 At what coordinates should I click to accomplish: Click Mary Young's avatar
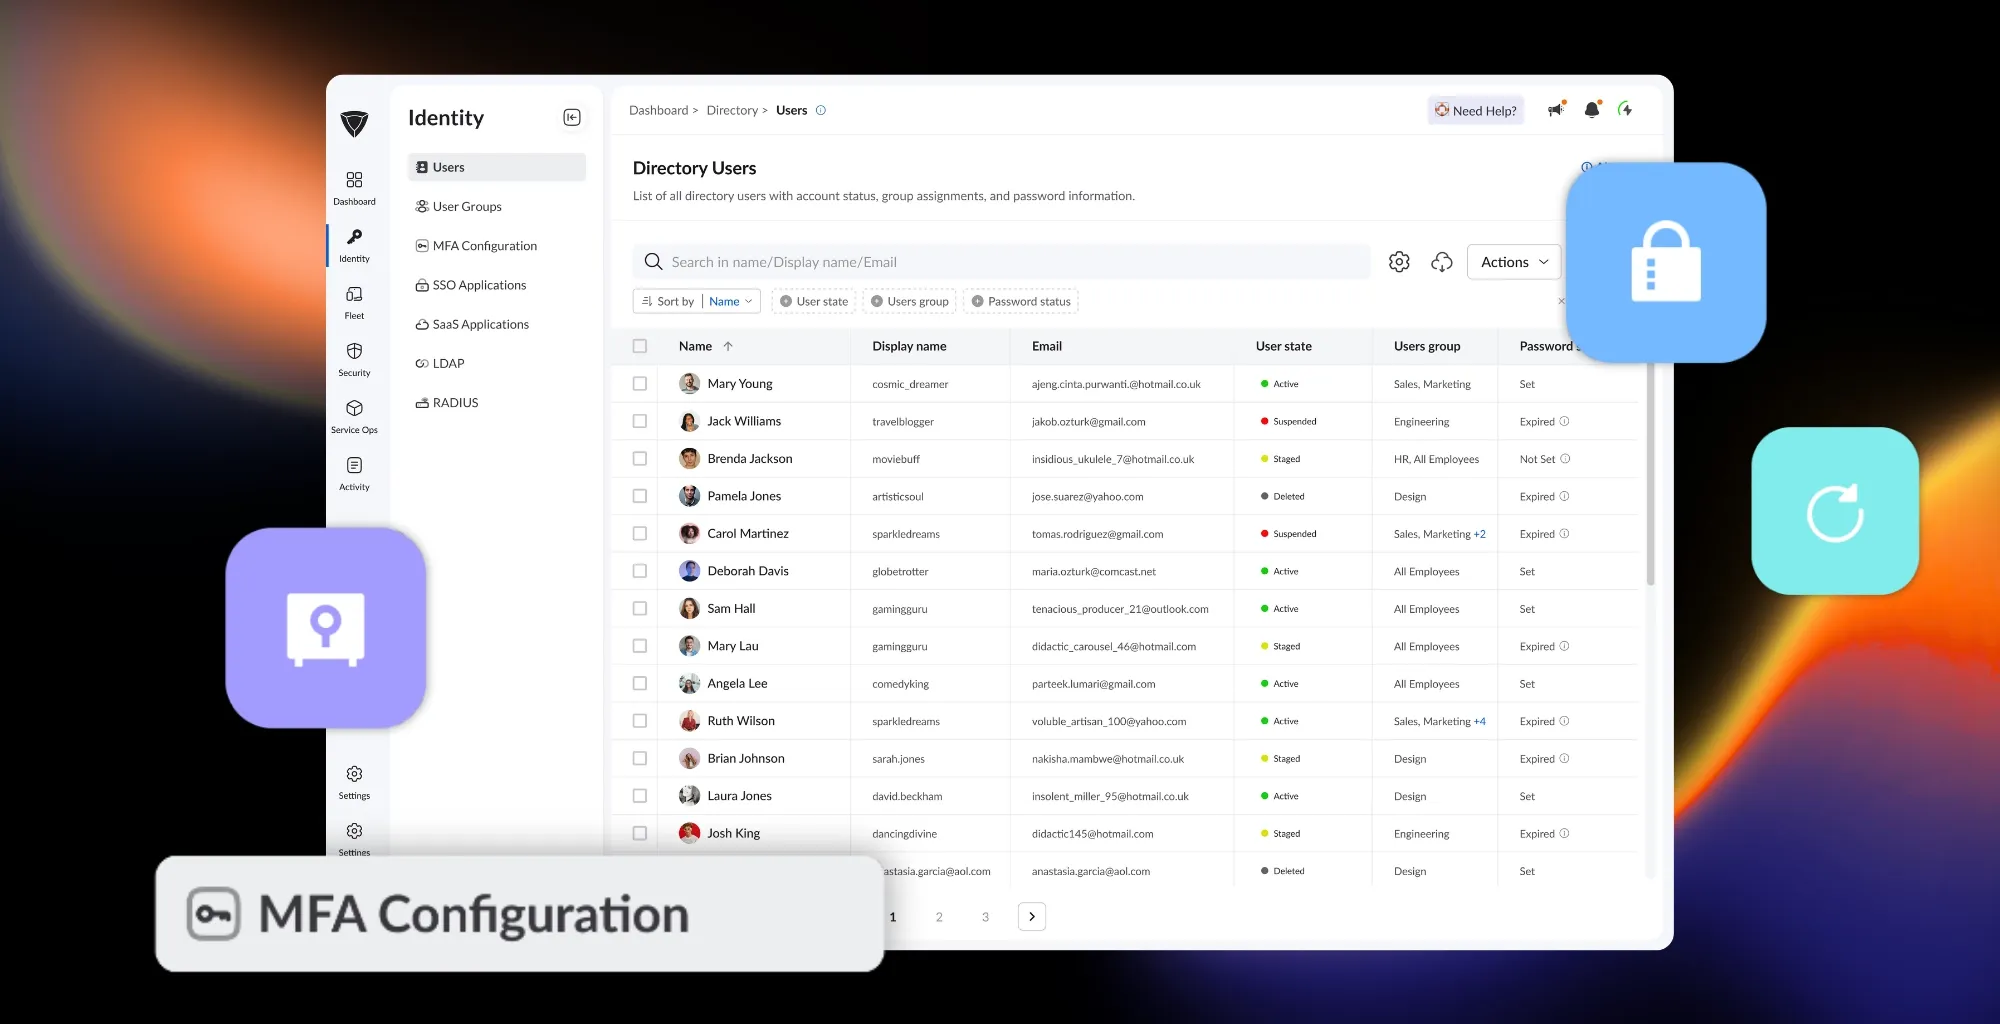tap(690, 384)
